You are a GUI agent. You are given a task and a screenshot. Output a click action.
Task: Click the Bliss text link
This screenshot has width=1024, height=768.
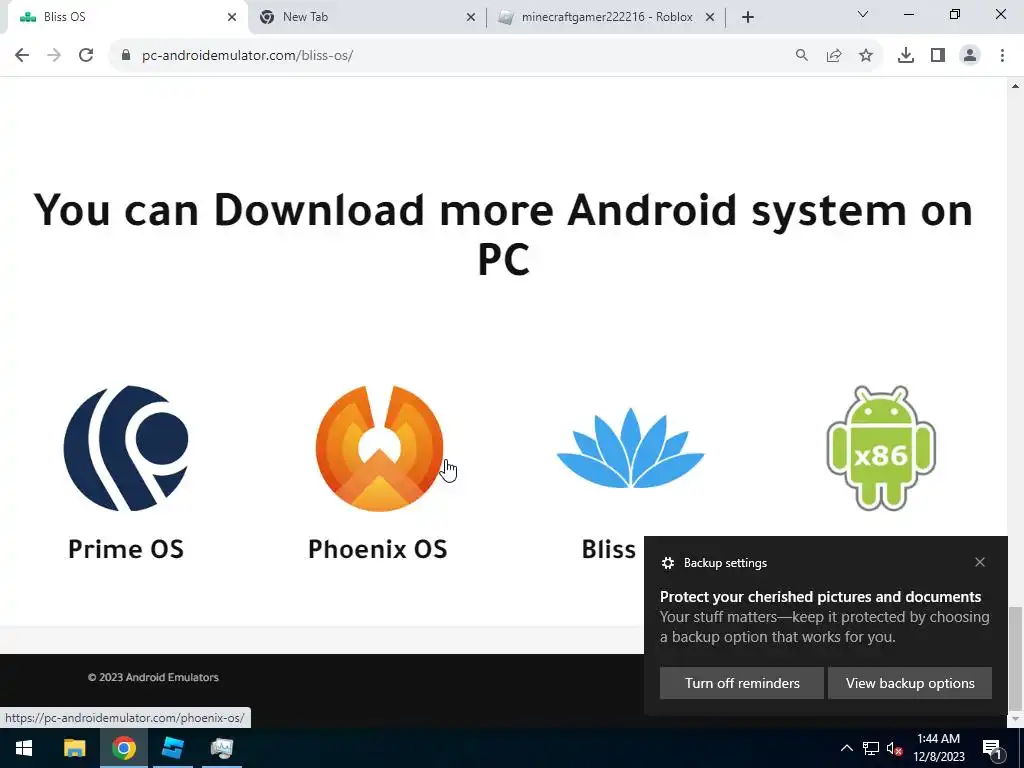click(x=609, y=549)
